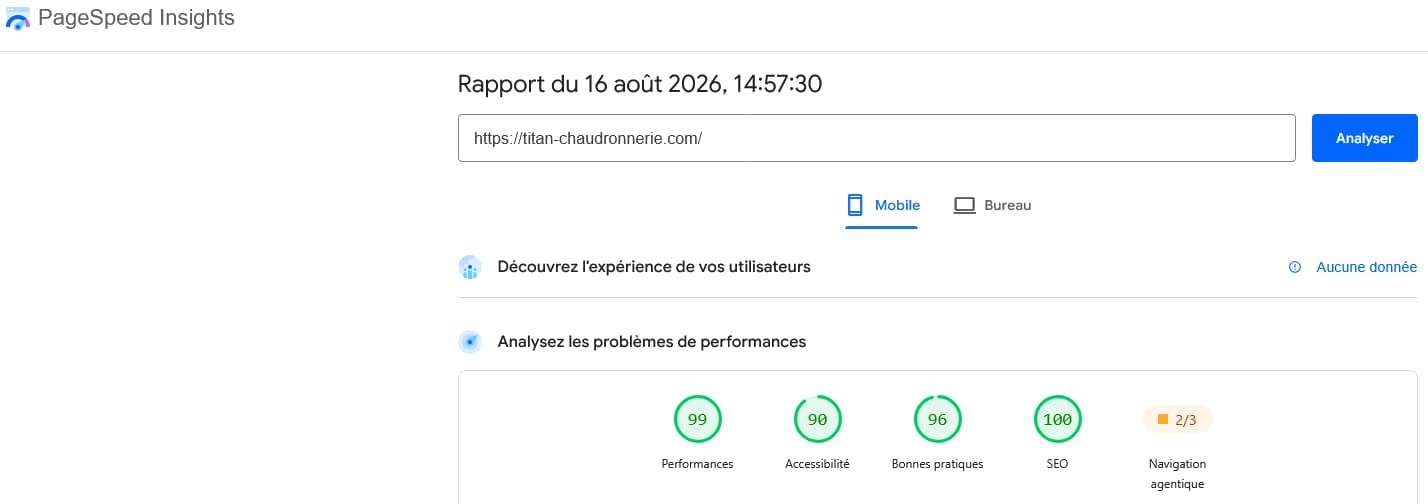Screen dimensions: 1428x504
Task: Click the PageSpeed Insights logo icon
Action: [17, 19]
